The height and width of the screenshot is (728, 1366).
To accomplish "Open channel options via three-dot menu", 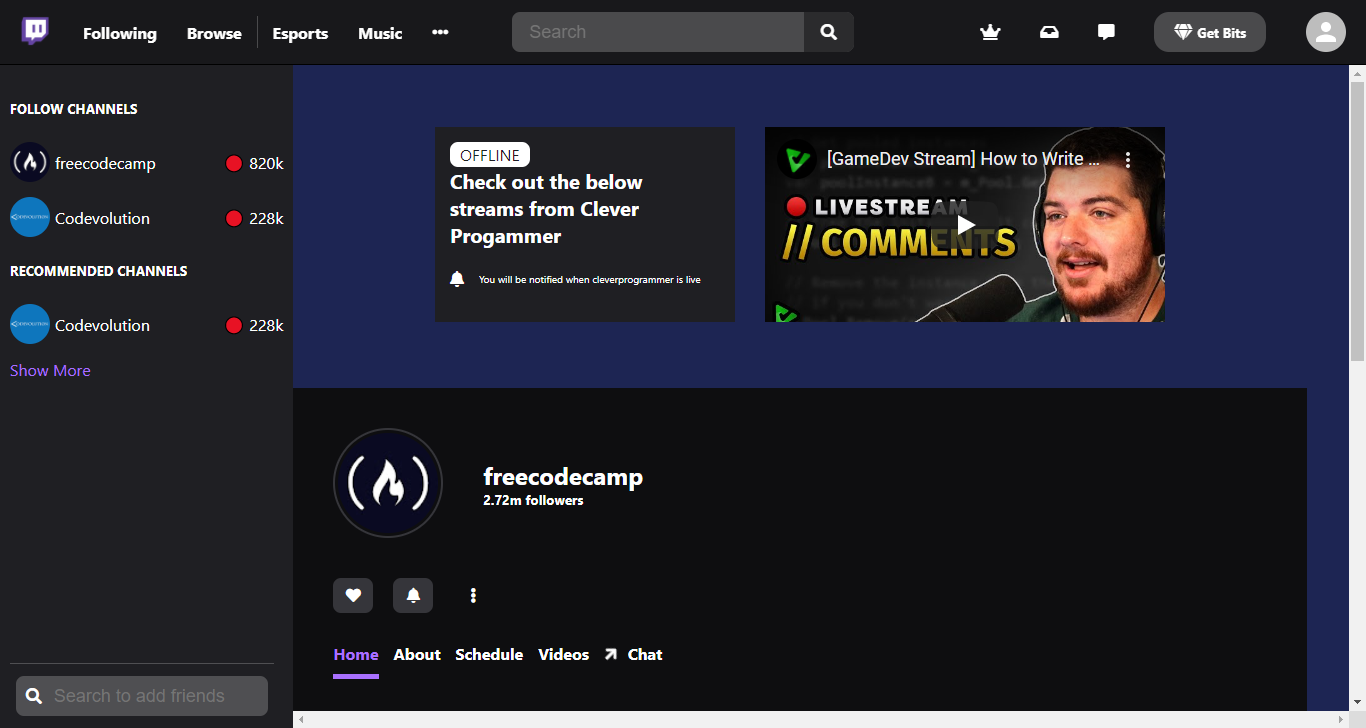I will pyautogui.click(x=472, y=594).
